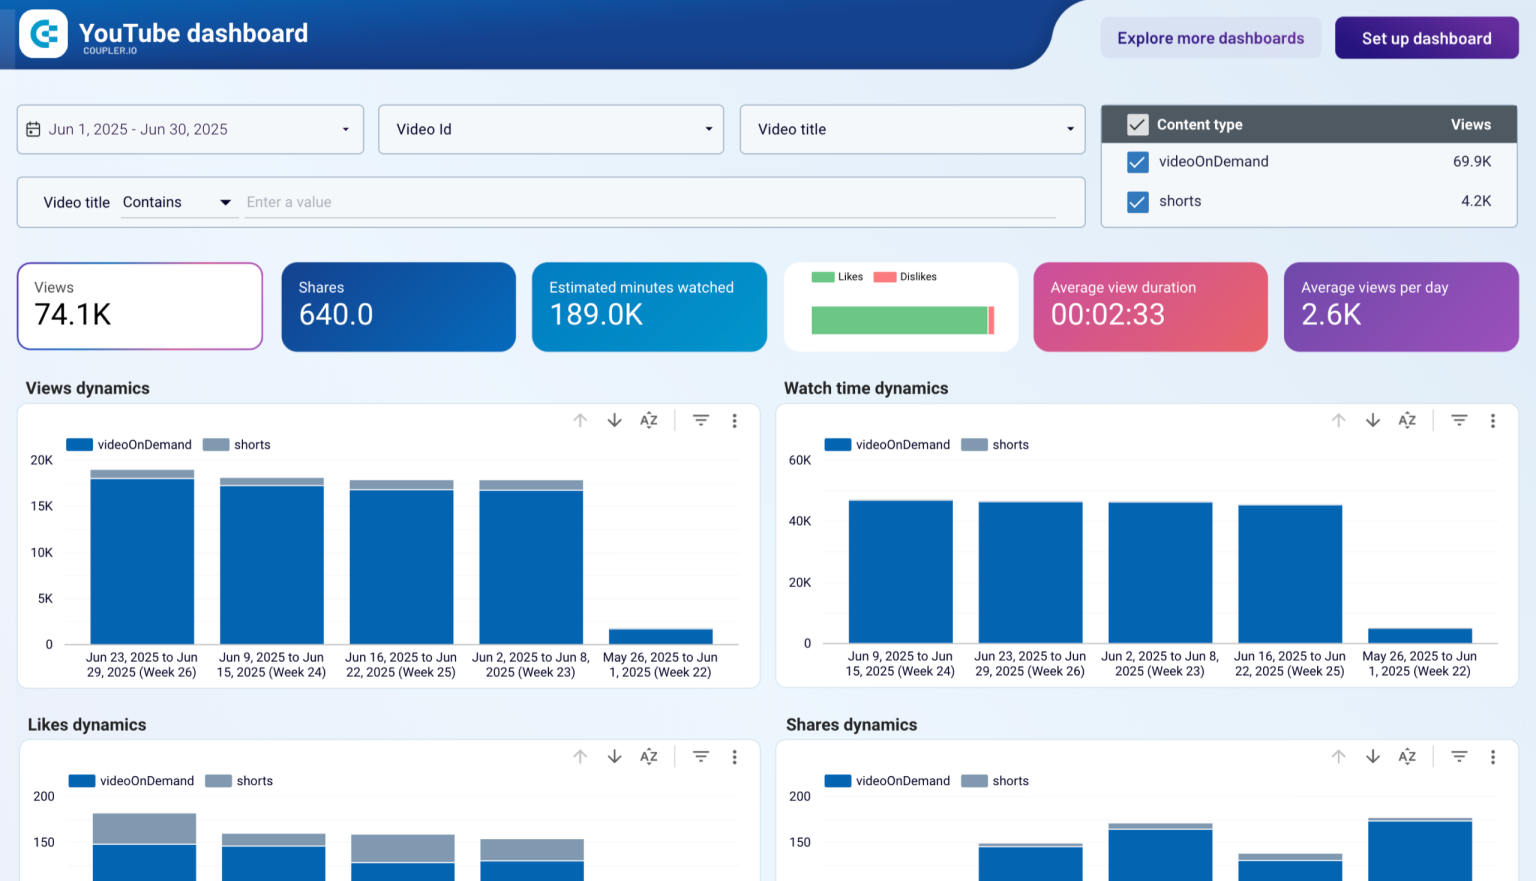Open the Video Id dropdown
This screenshot has width=1536, height=881.
550,129
